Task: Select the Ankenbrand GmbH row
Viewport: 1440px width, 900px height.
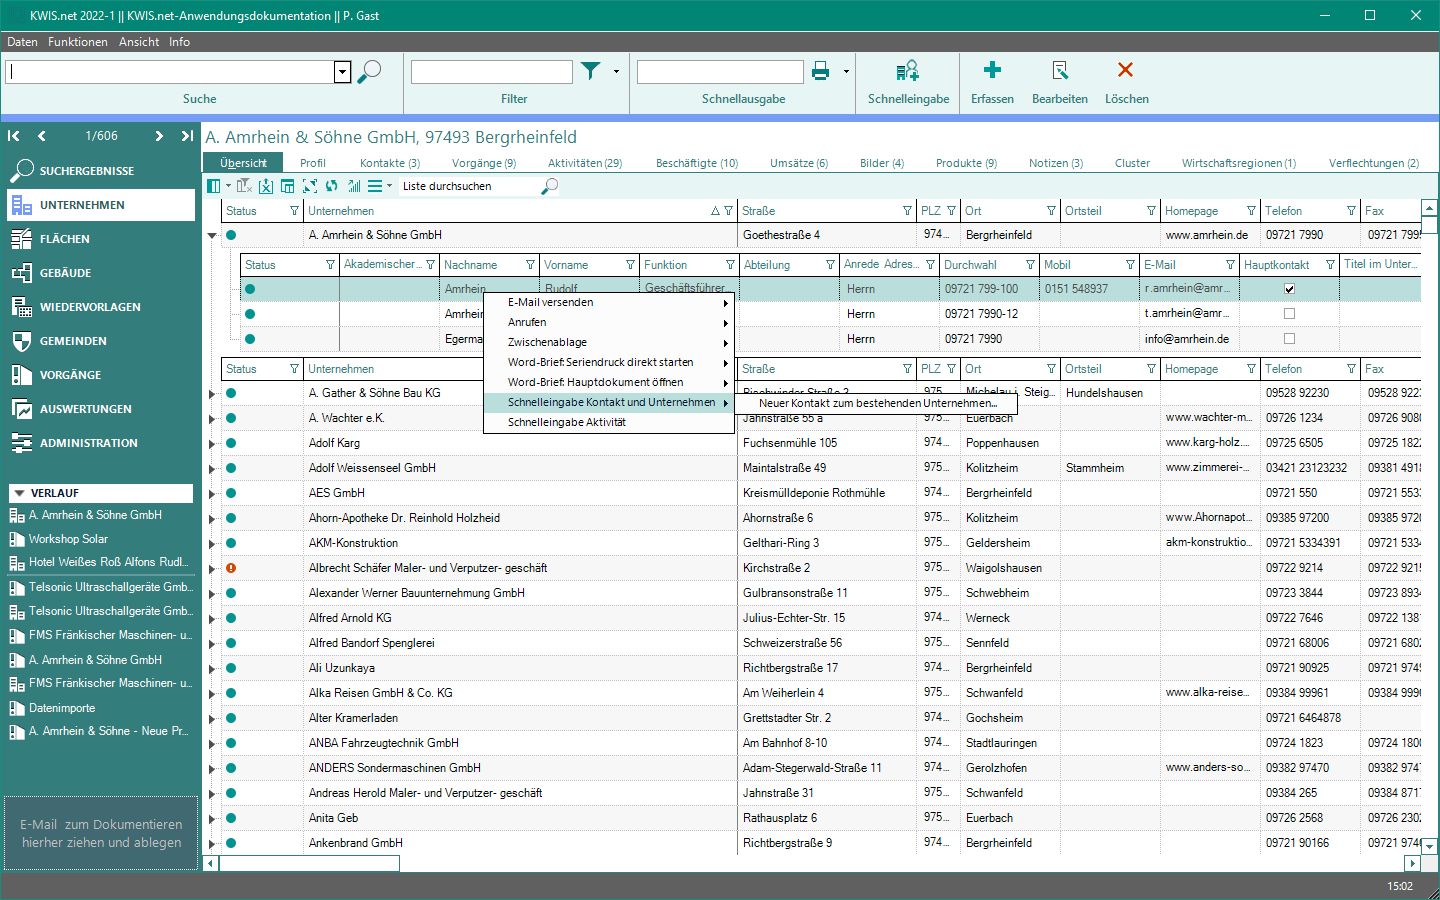Action: coord(820,843)
